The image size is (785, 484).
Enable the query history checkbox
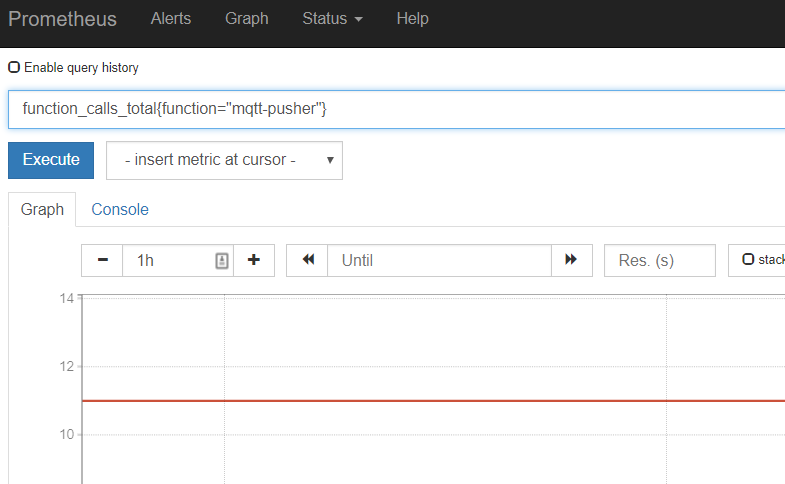tap(14, 68)
